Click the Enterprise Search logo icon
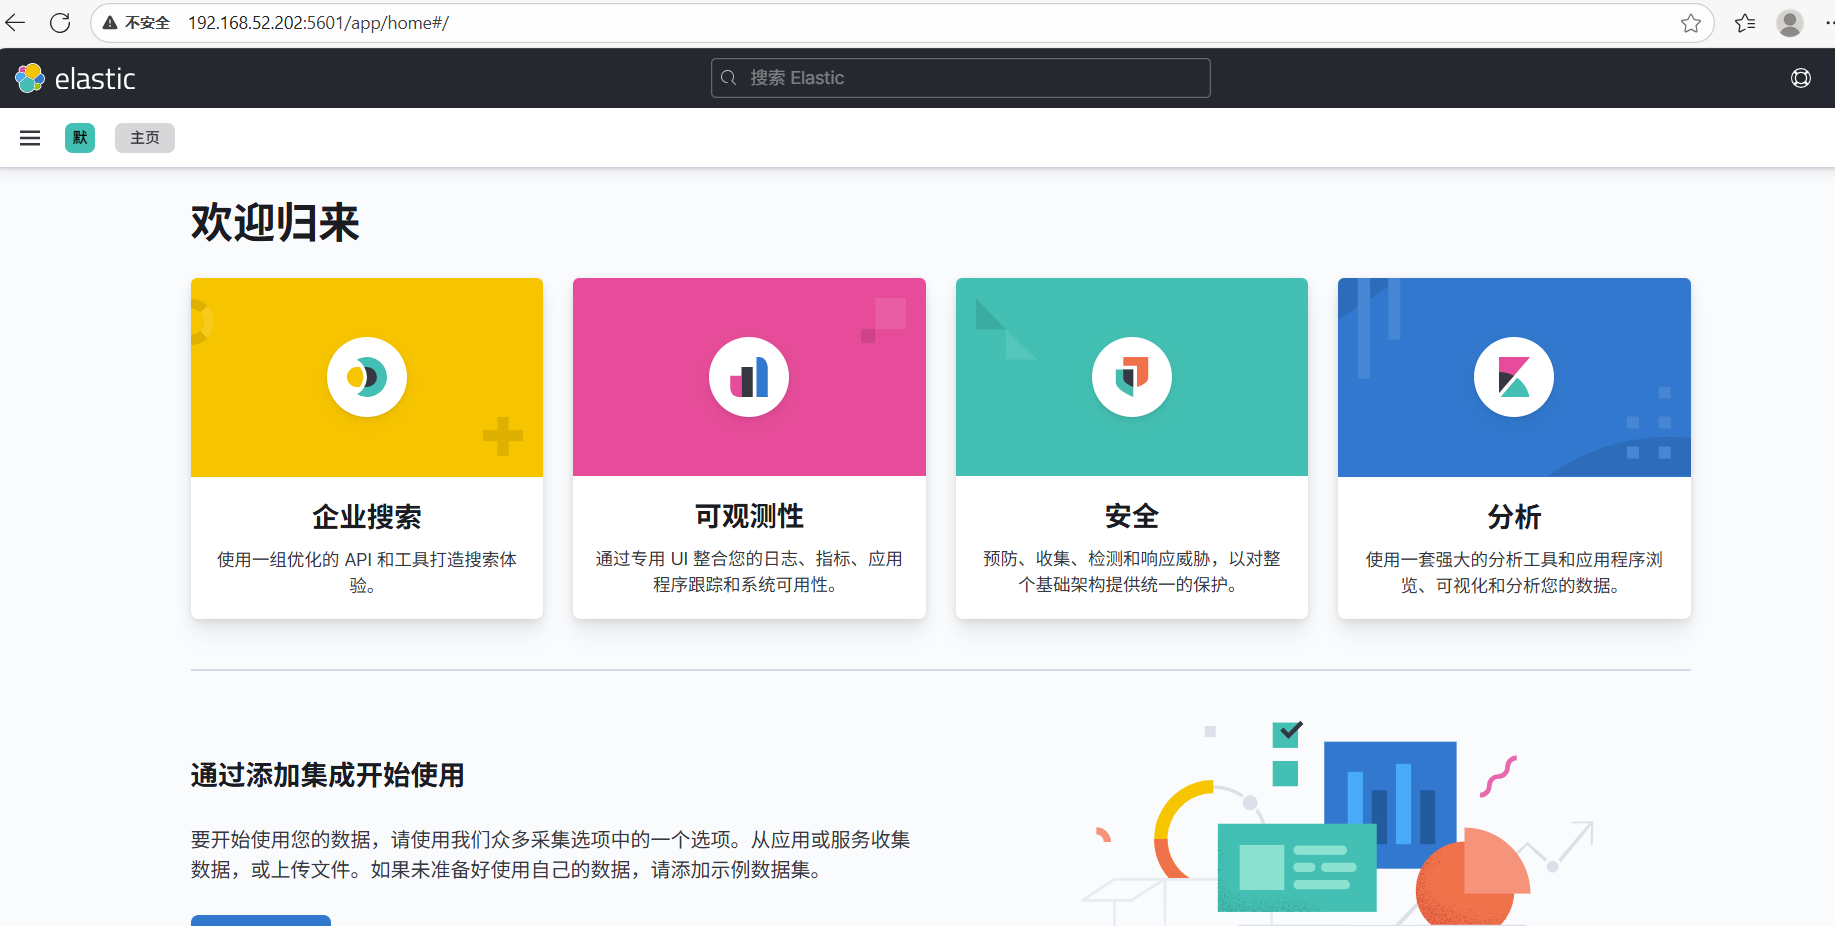The width and height of the screenshot is (1835, 926). pyautogui.click(x=367, y=377)
